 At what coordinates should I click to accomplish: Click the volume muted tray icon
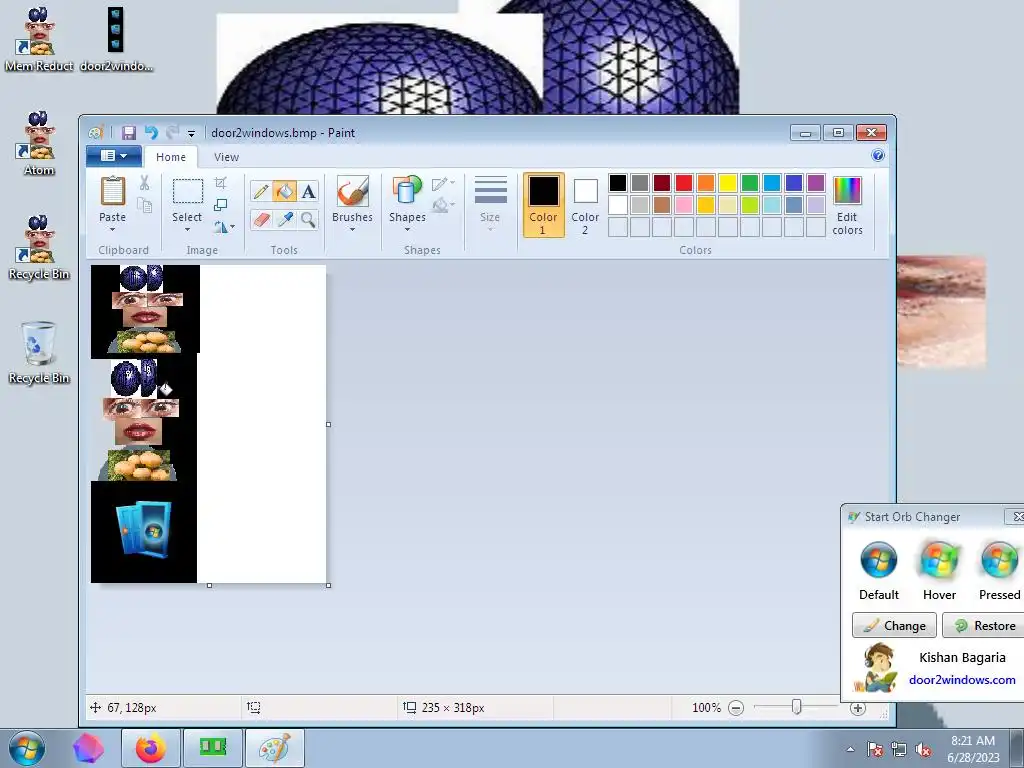pos(923,750)
